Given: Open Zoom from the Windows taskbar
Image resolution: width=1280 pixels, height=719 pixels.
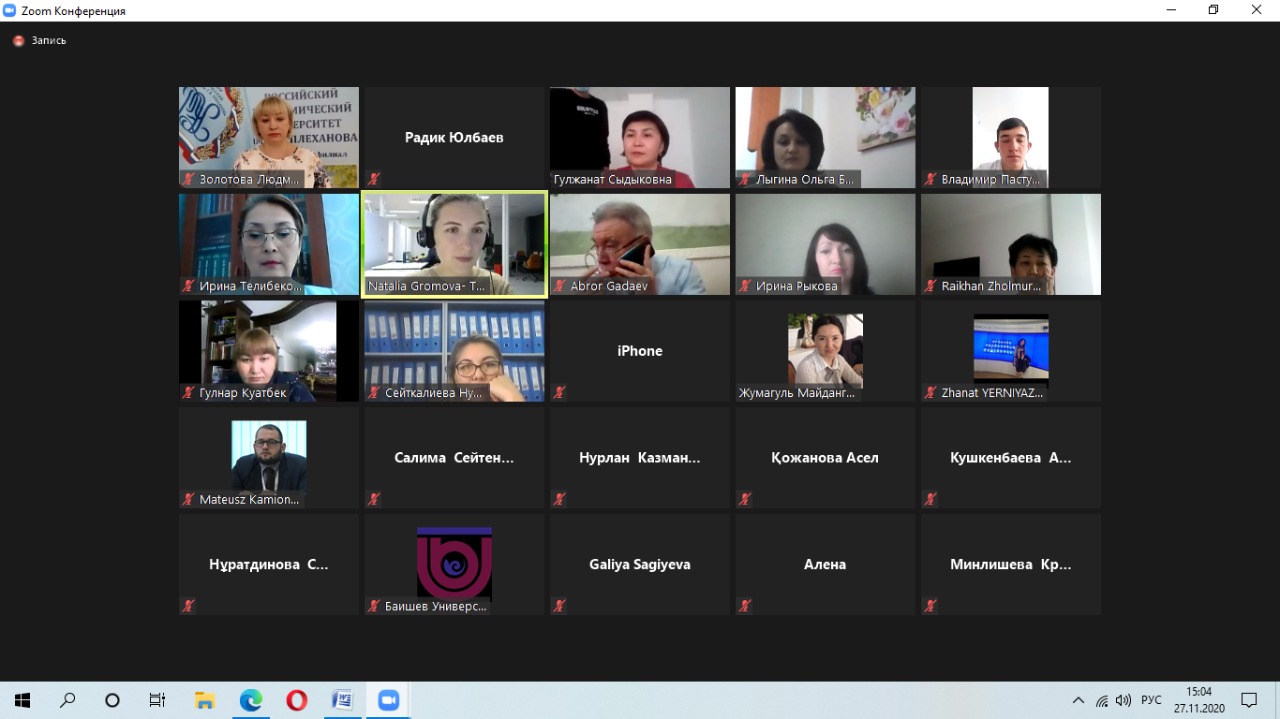Looking at the screenshot, I should [388, 700].
